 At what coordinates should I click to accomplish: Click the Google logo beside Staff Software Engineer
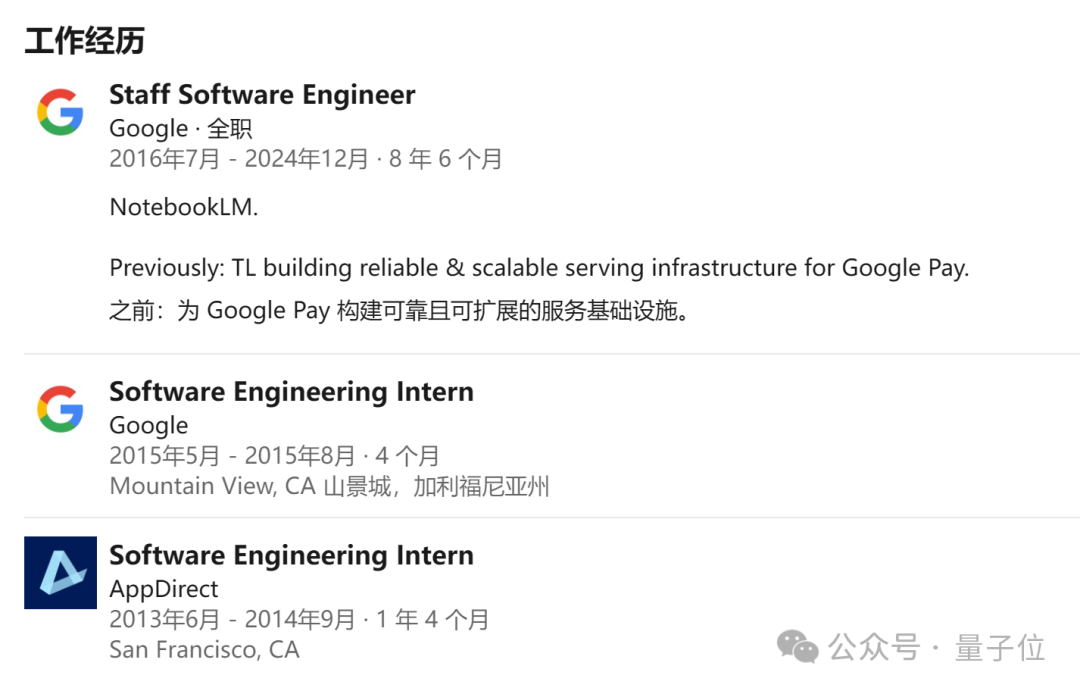tap(61, 112)
